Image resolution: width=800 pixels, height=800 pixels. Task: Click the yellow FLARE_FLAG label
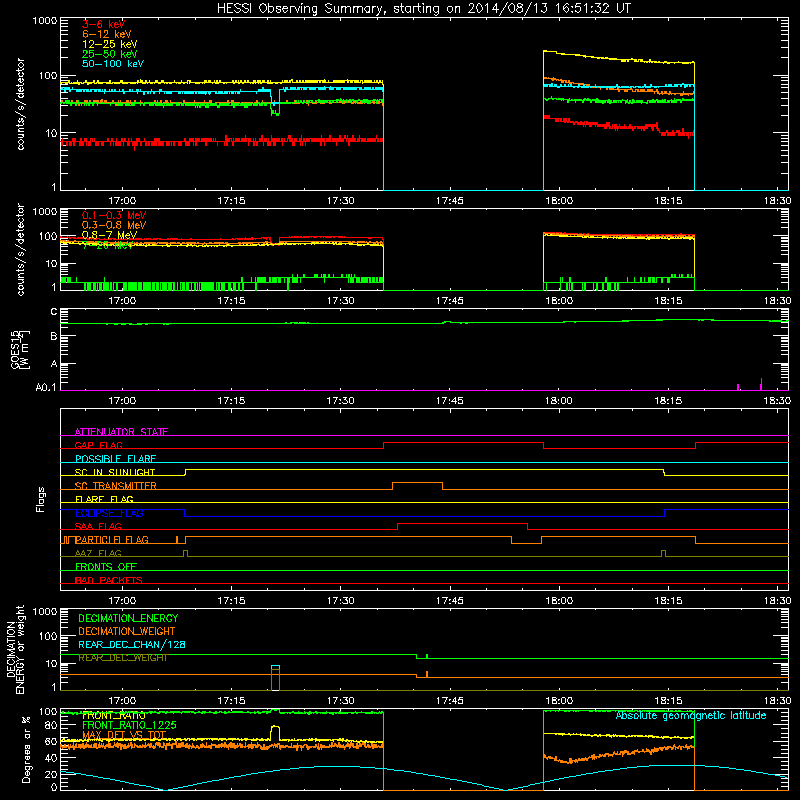click(x=104, y=499)
